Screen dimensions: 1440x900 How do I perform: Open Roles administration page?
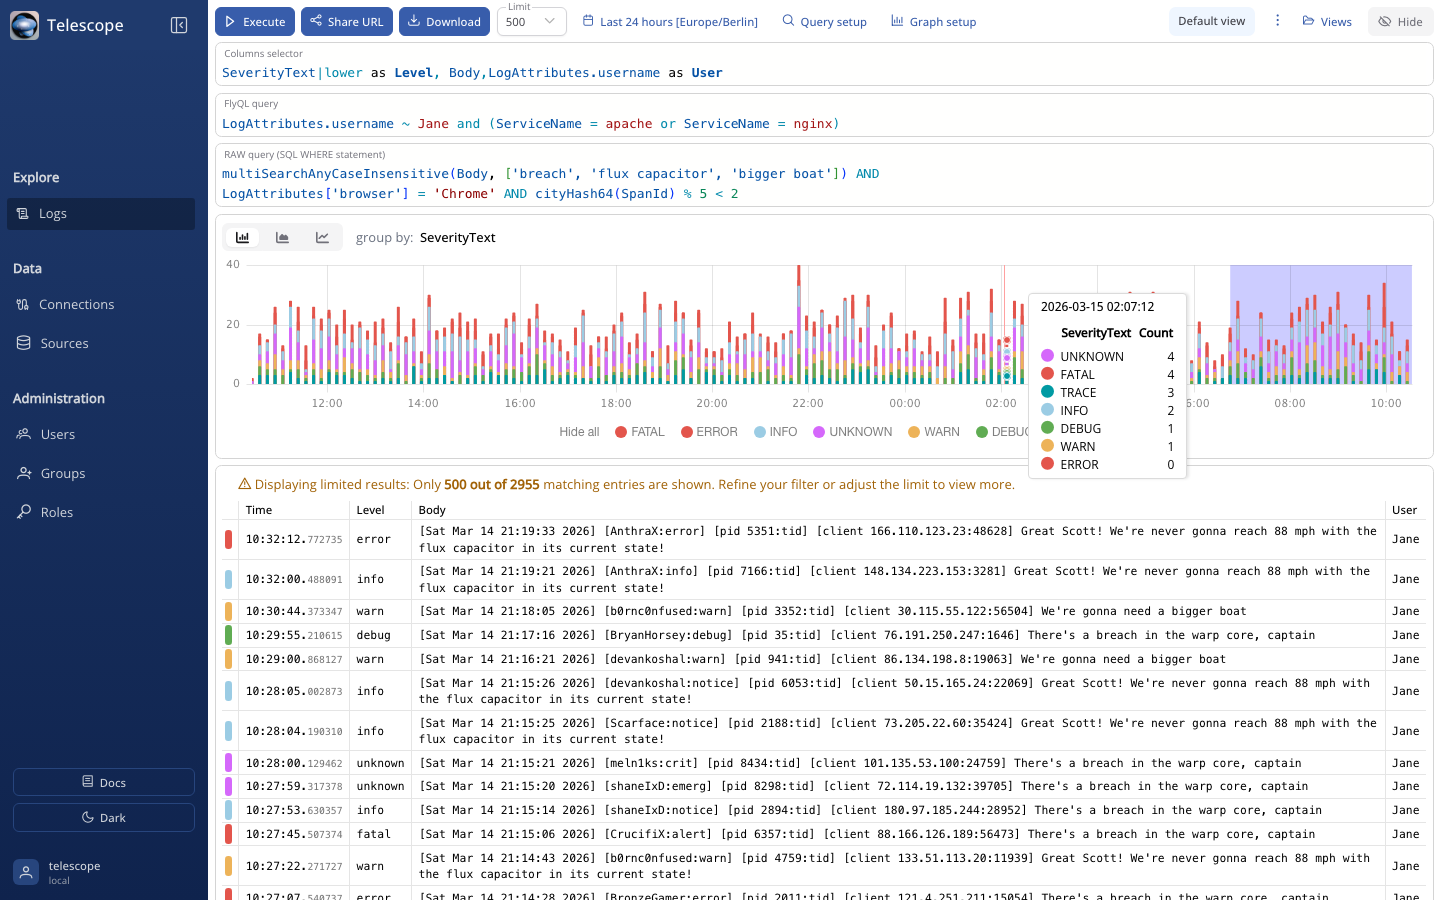(101, 512)
